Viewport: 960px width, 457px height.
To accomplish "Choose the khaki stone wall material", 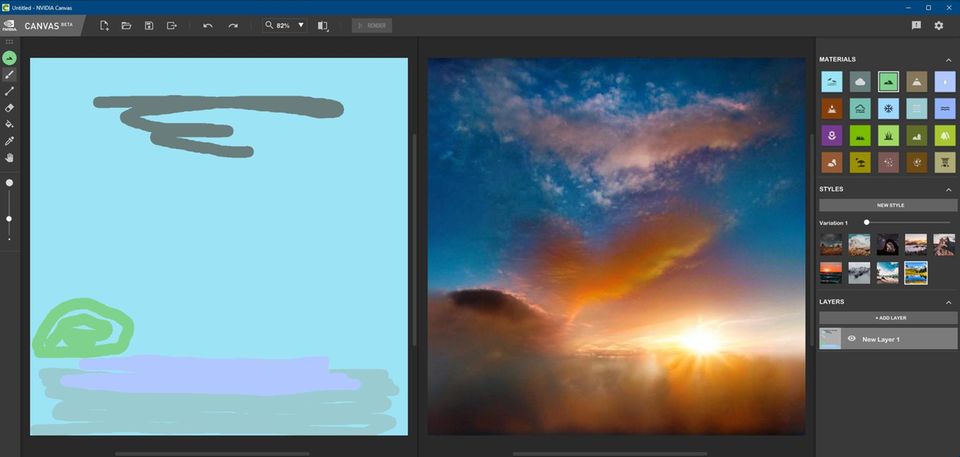I will tap(945, 162).
